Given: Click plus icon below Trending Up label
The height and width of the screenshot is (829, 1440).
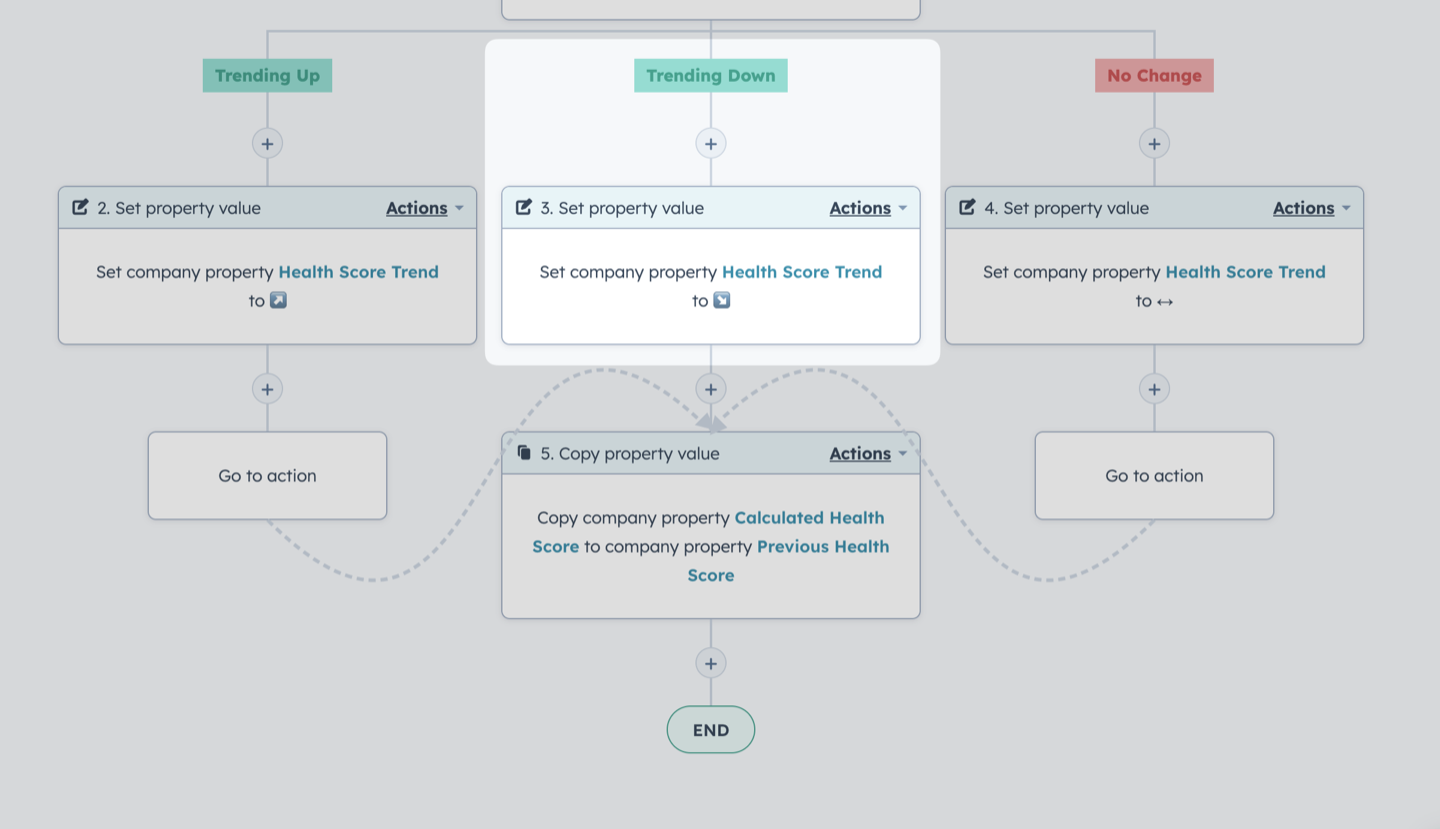Looking at the screenshot, I should point(267,143).
